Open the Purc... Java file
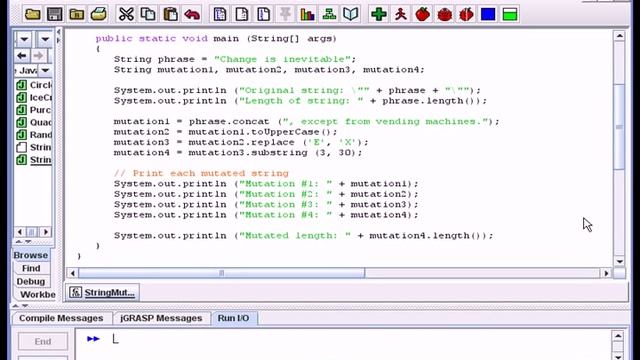 (34, 110)
